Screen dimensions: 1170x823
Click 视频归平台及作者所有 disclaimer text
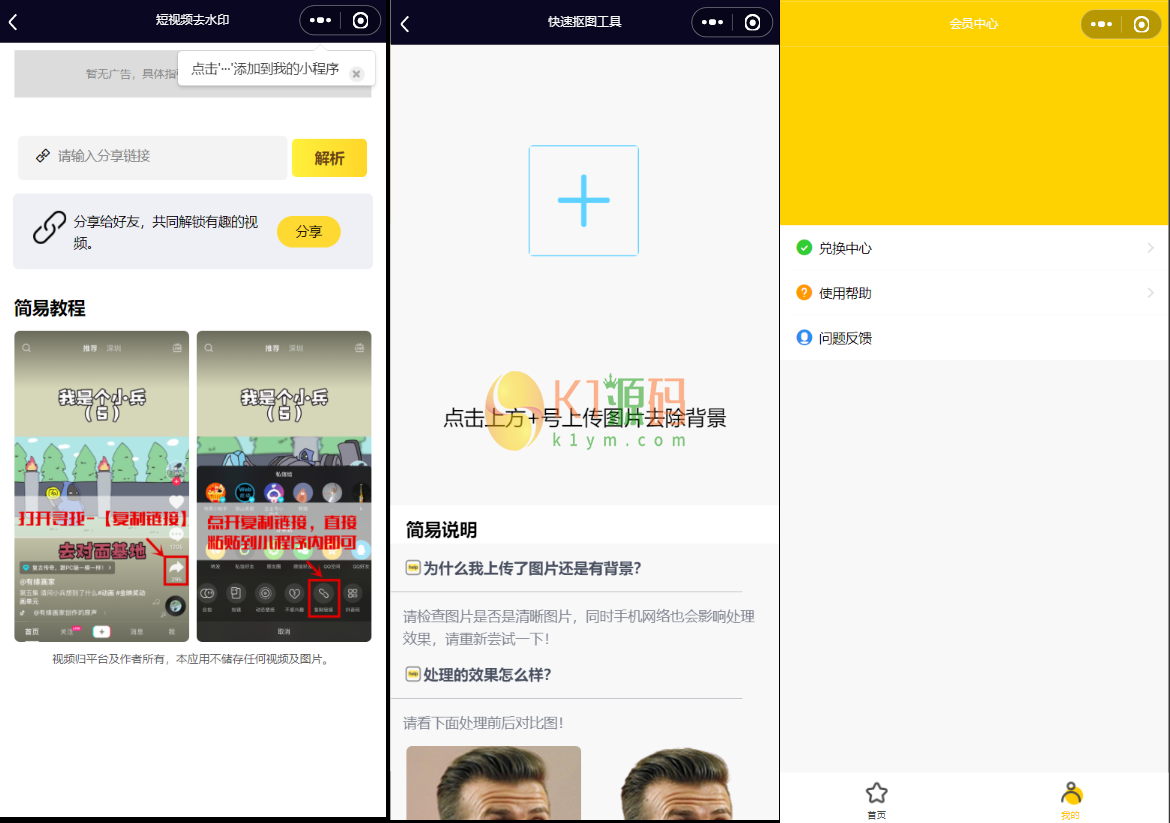192,659
